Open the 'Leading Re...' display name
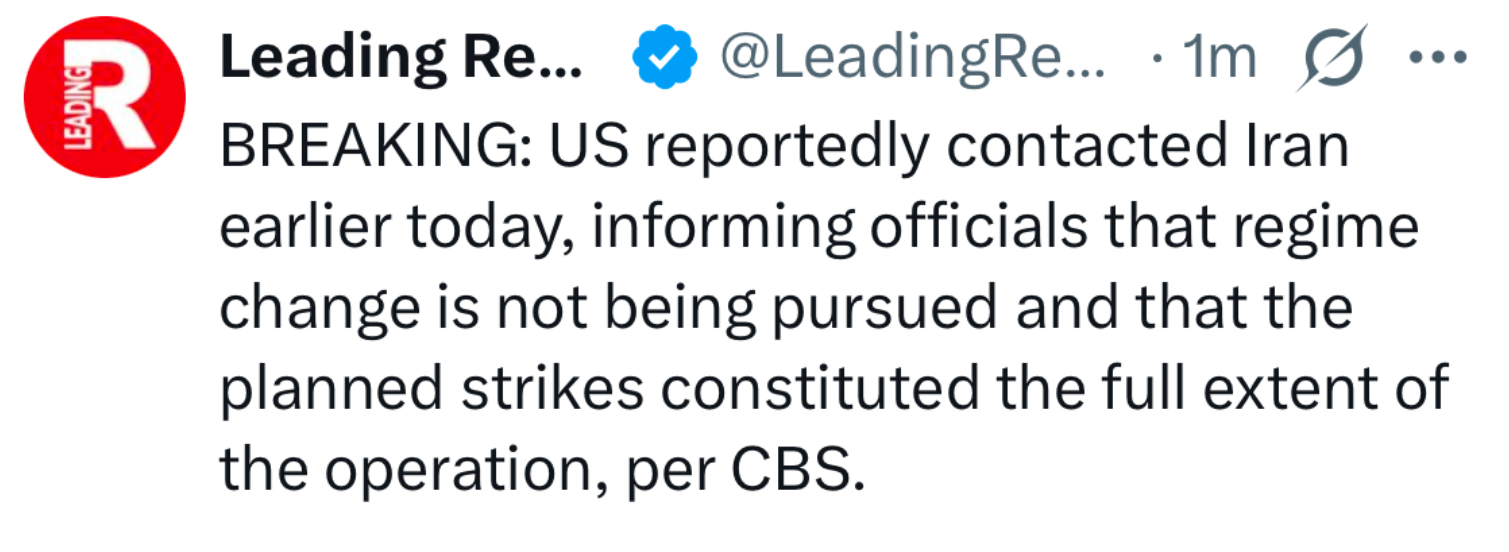 [401, 59]
